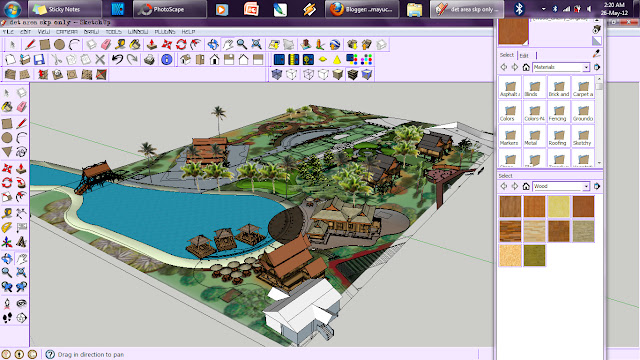Select the red Rotate tool in top toolbar
The image size is (640, 360).
coord(181,44)
